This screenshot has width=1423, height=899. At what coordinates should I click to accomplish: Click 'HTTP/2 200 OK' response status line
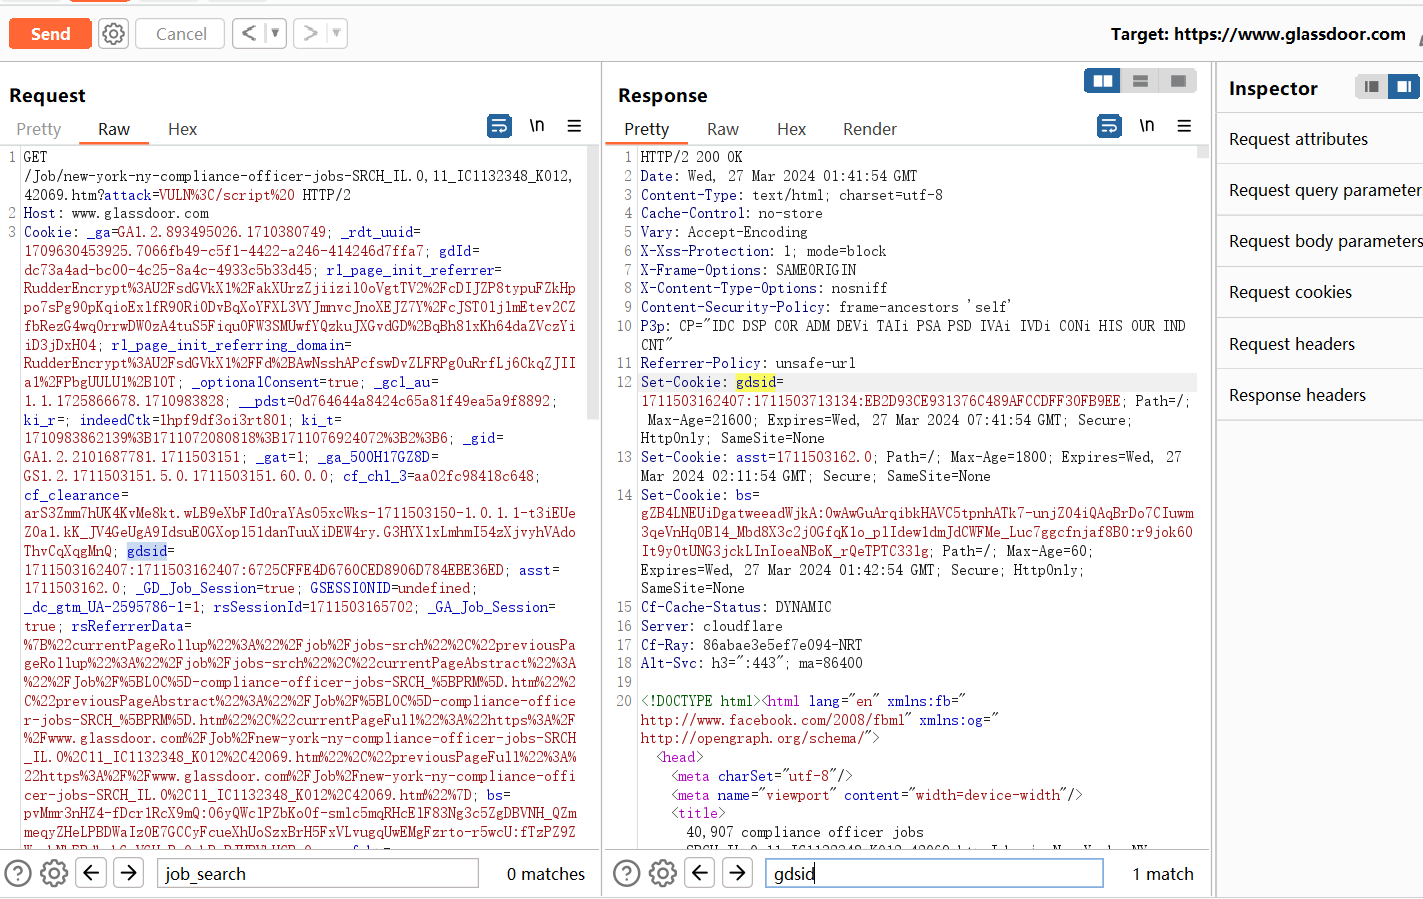(691, 157)
